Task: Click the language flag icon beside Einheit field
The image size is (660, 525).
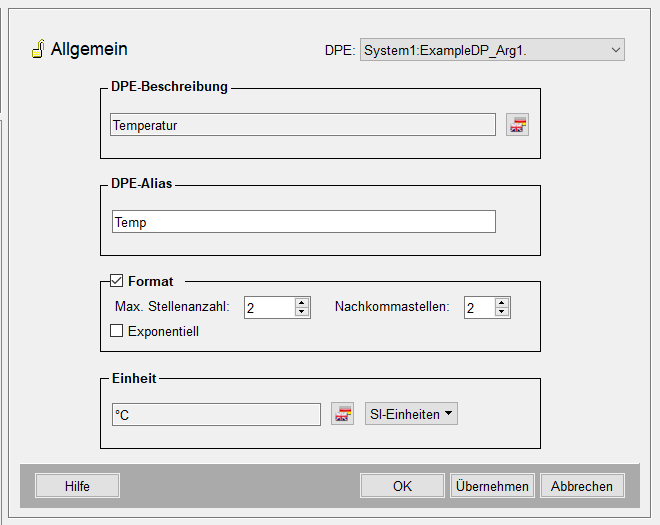Action: point(342,414)
